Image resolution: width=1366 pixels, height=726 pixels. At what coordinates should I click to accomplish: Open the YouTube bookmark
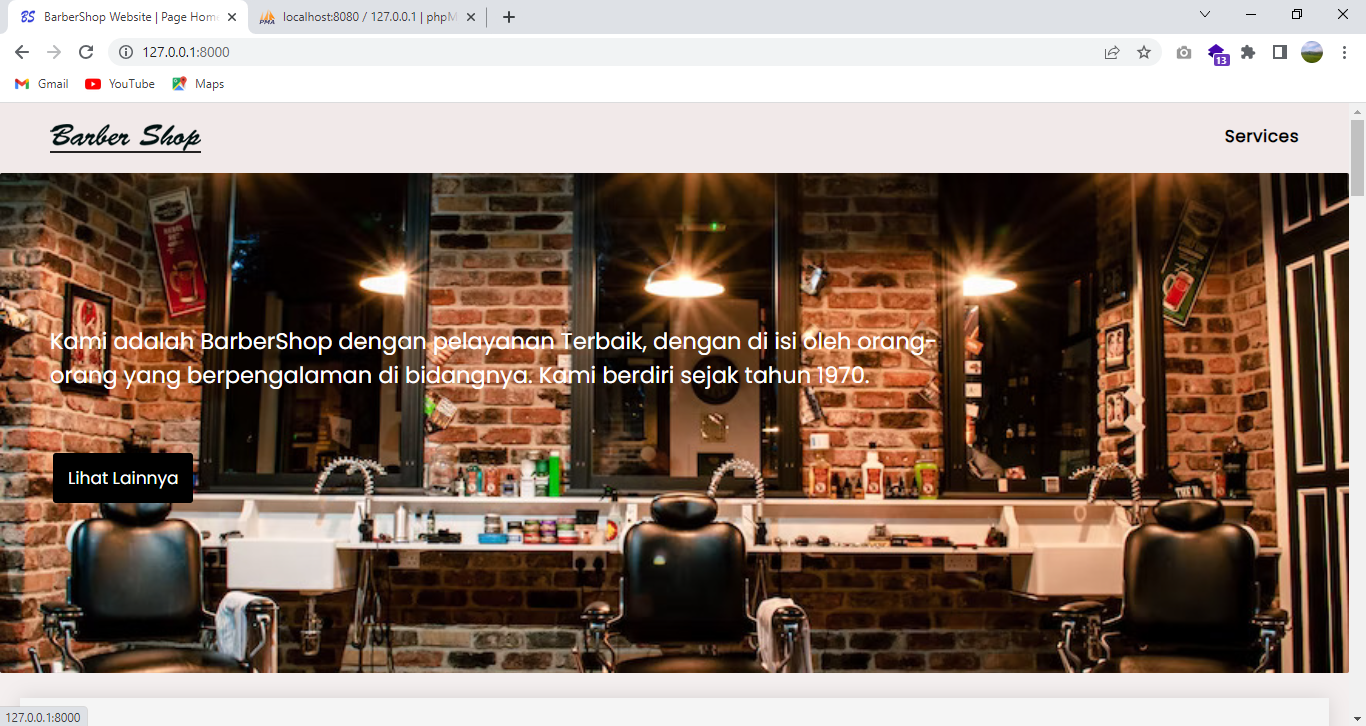pyautogui.click(x=120, y=84)
